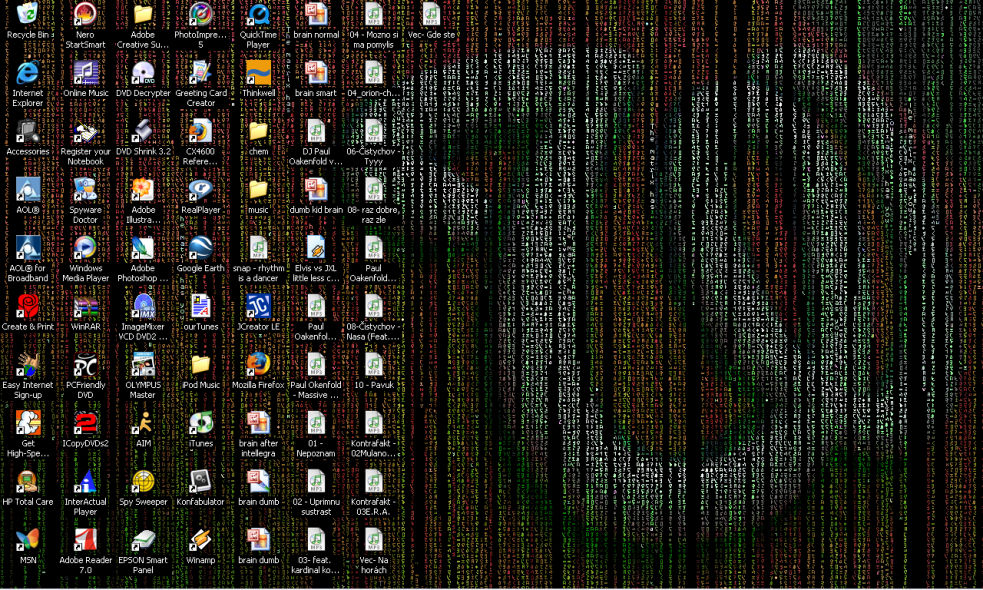The image size is (983, 590).
Task: Select the PCFriendly DVD icon
Action: [x=85, y=364]
